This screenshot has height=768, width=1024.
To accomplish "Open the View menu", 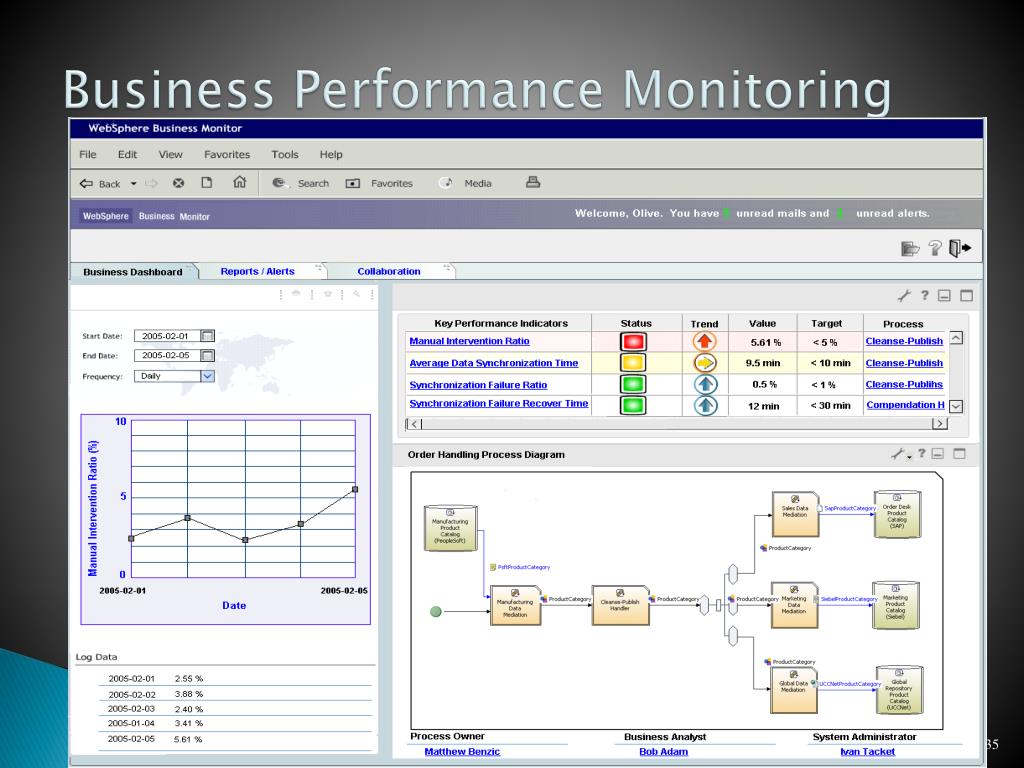I will click(170, 155).
